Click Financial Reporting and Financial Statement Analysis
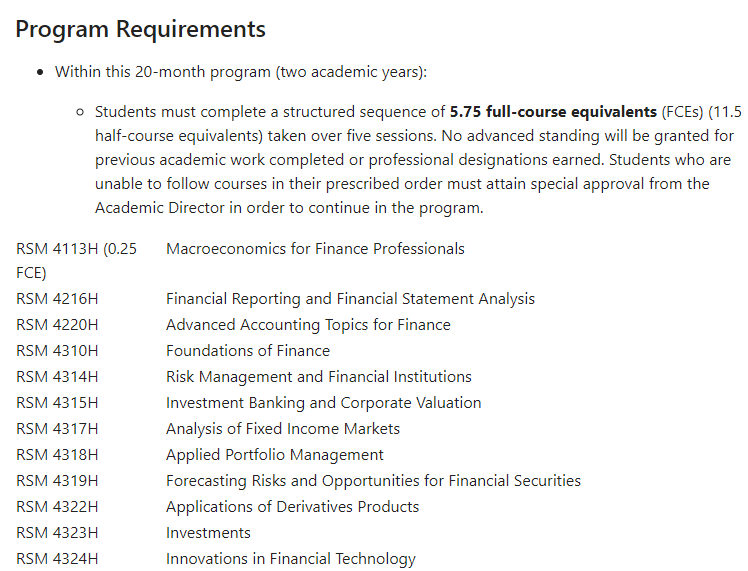The width and height of the screenshot is (748, 571). (x=350, y=299)
